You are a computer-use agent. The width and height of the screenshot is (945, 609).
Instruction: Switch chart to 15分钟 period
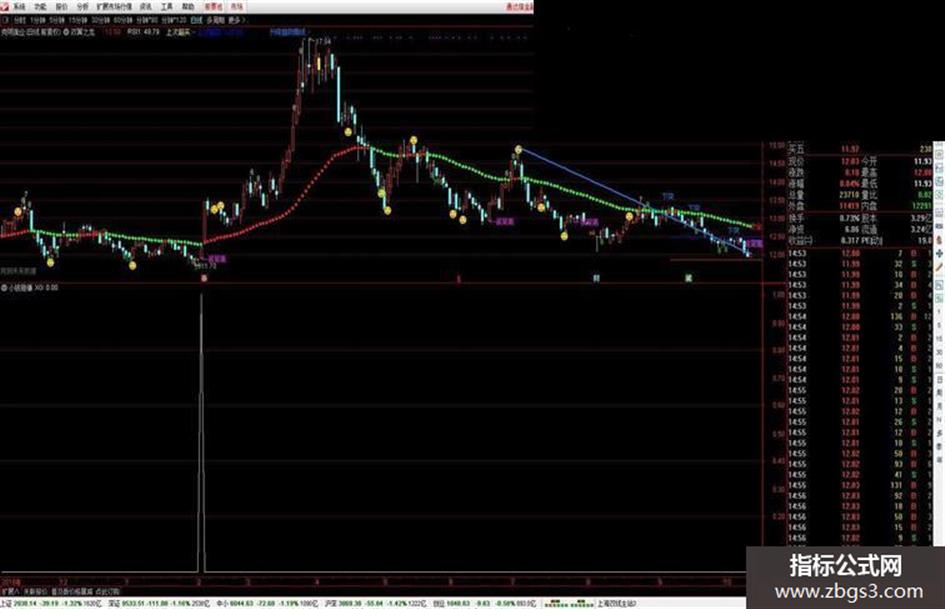[78, 20]
